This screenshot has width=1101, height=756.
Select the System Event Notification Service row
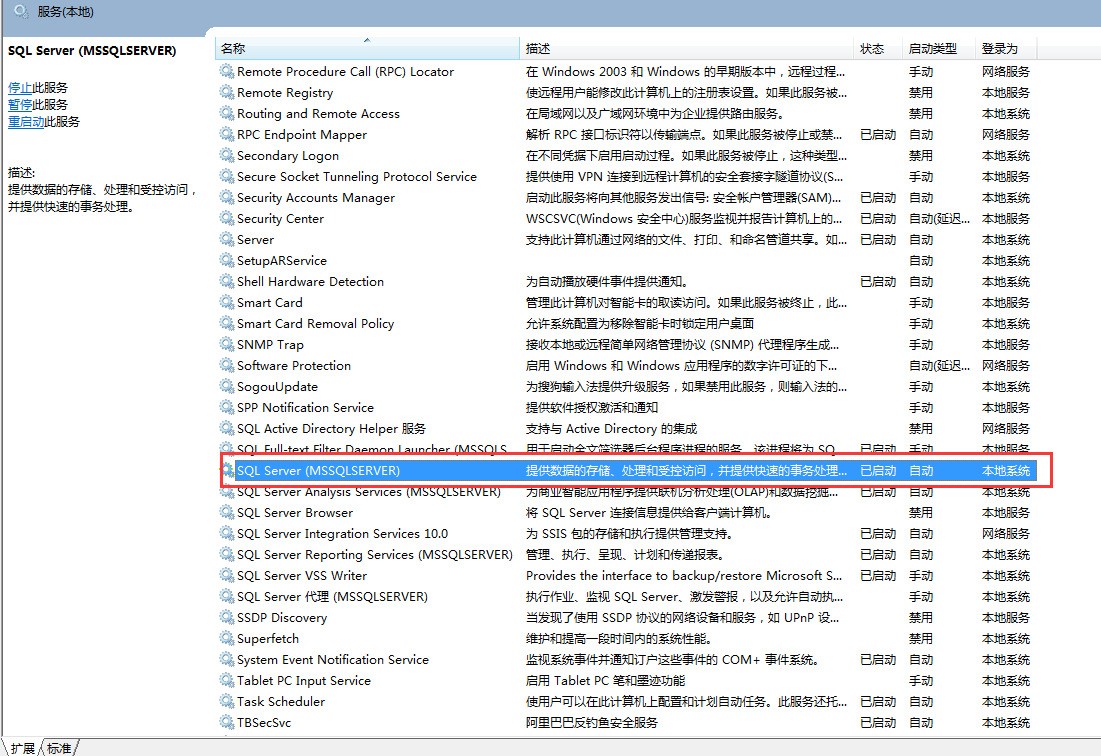click(x=626, y=659)
